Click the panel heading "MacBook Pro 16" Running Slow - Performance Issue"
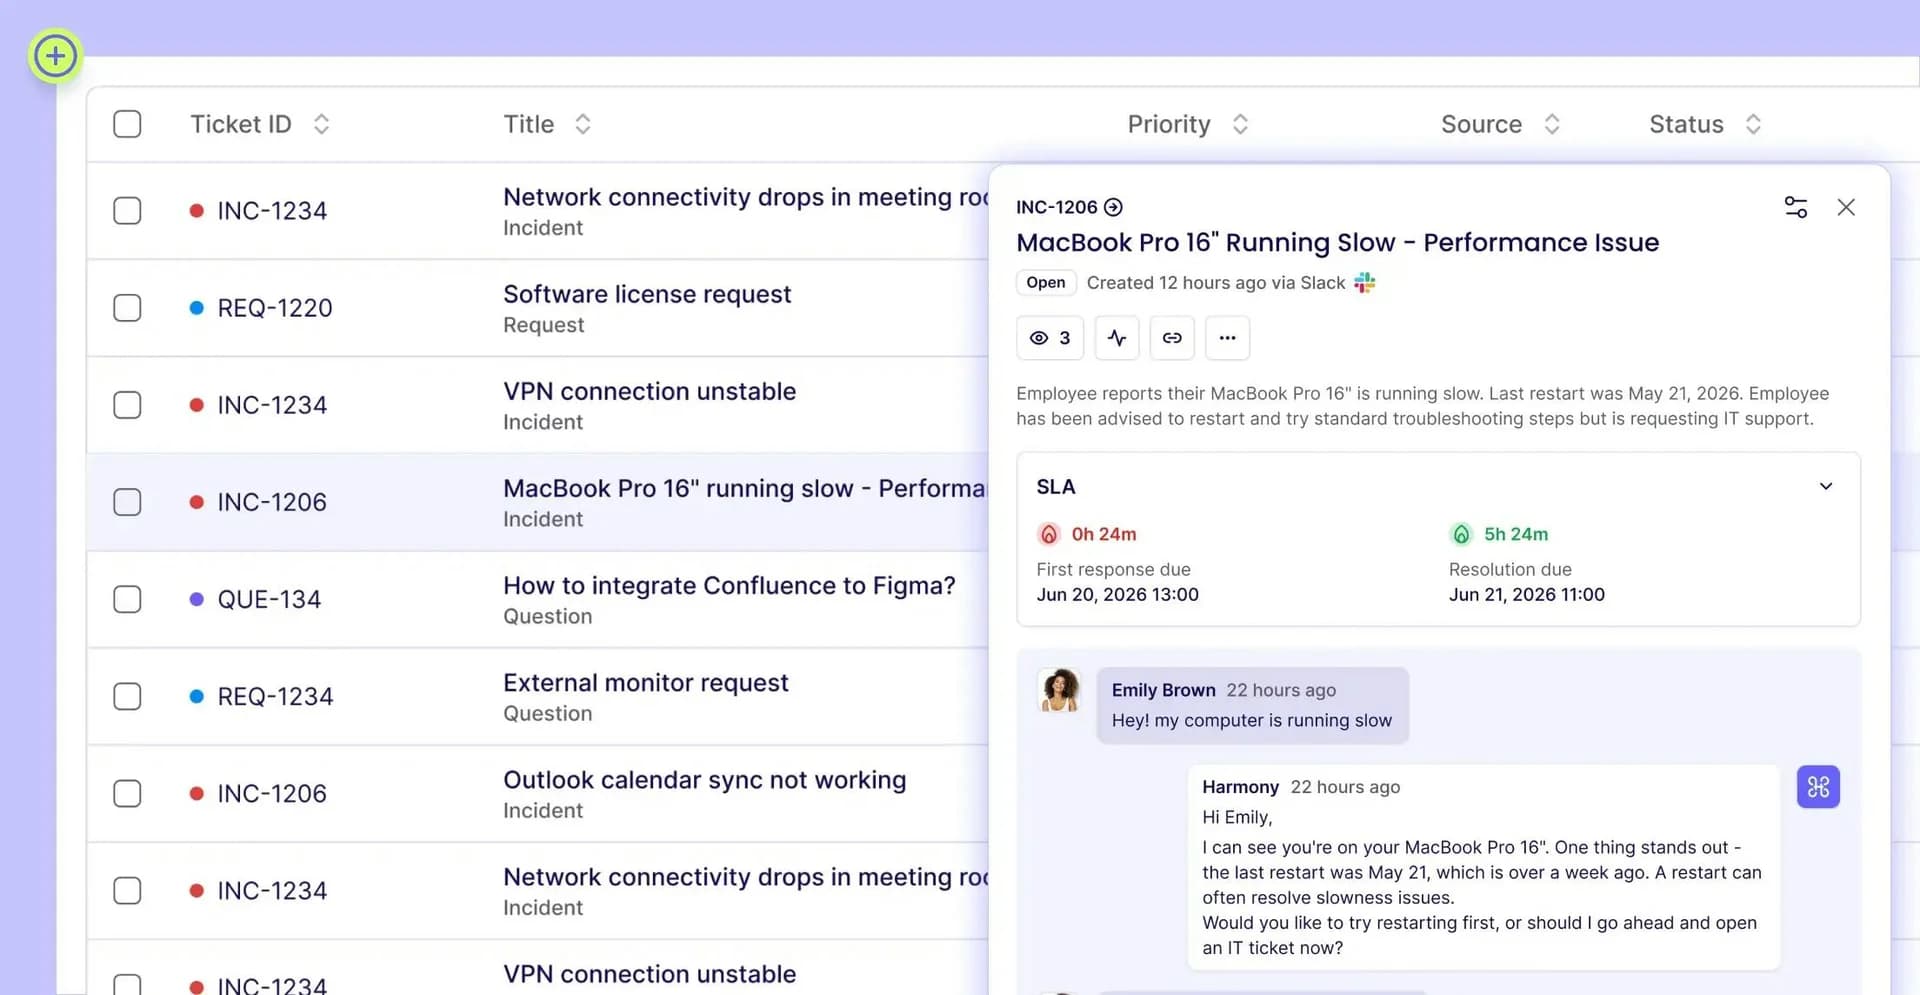This screenshot has height=995, width=1920. [x=1337, y=243]
